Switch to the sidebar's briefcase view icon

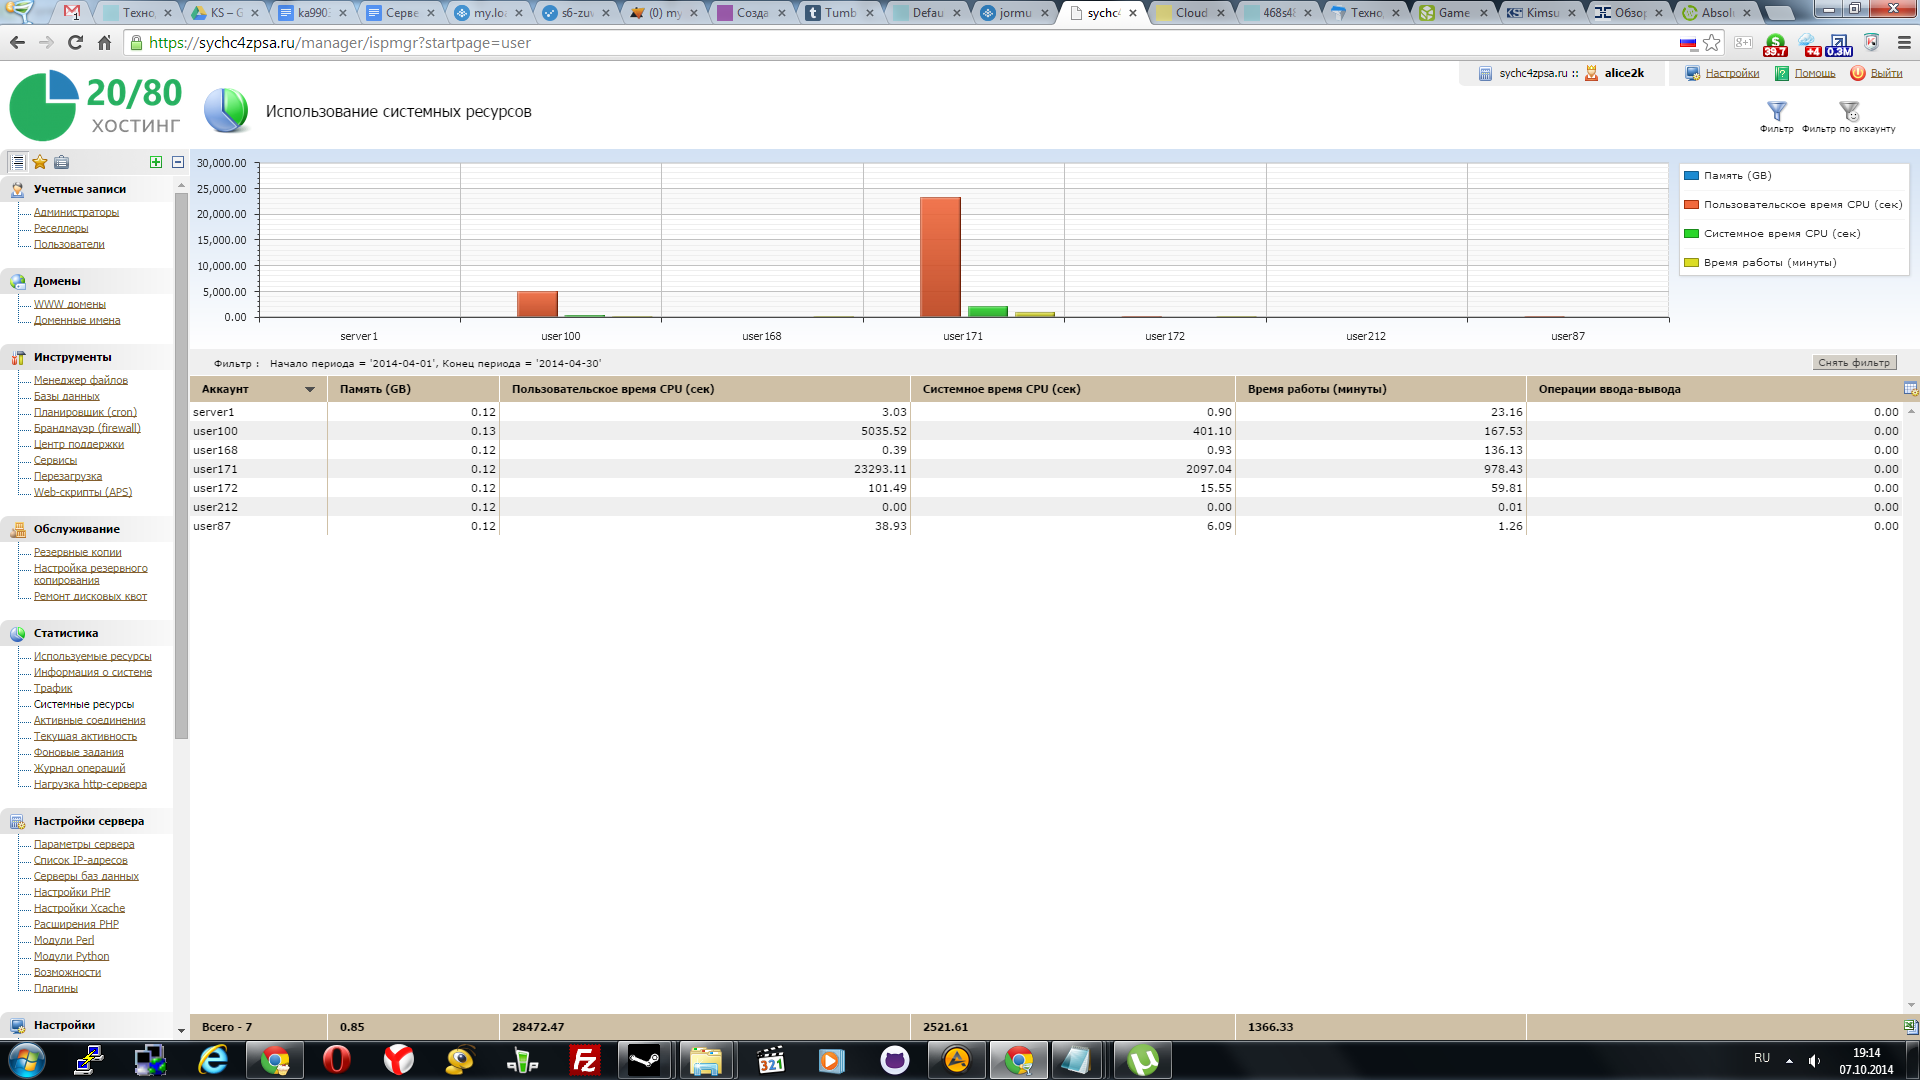click(62, 162)
